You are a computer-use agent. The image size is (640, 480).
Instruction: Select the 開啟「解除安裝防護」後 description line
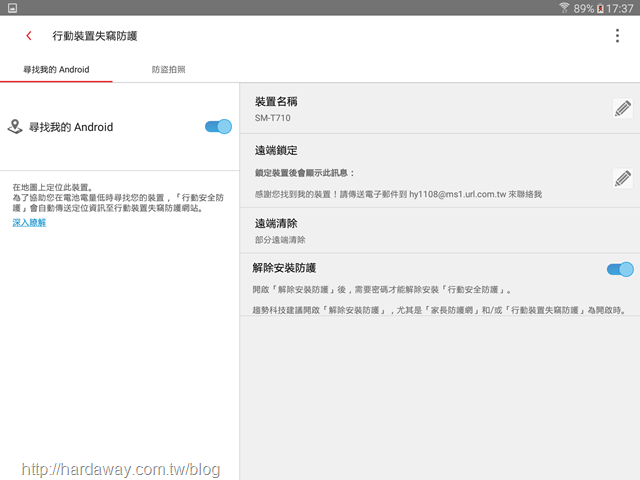pos(382,290)
